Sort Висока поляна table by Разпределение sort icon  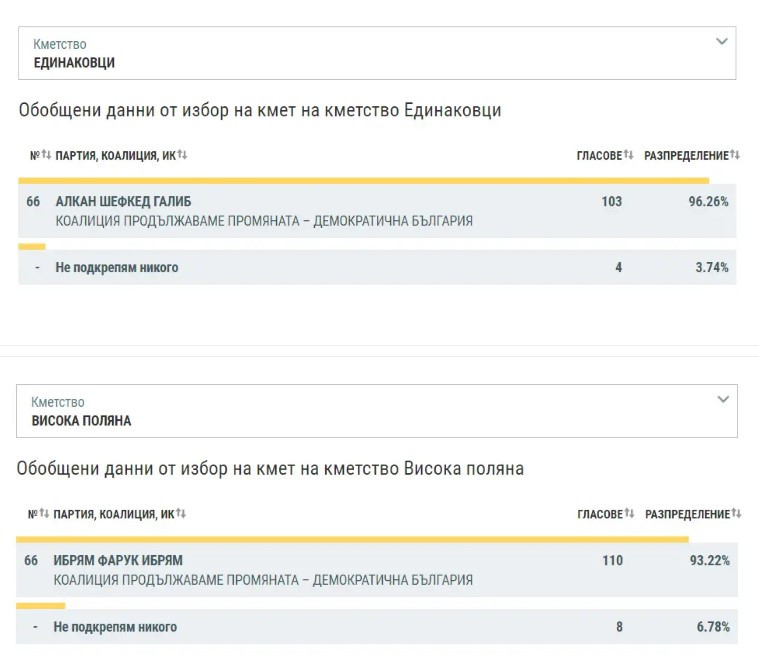tap(736, 514)
